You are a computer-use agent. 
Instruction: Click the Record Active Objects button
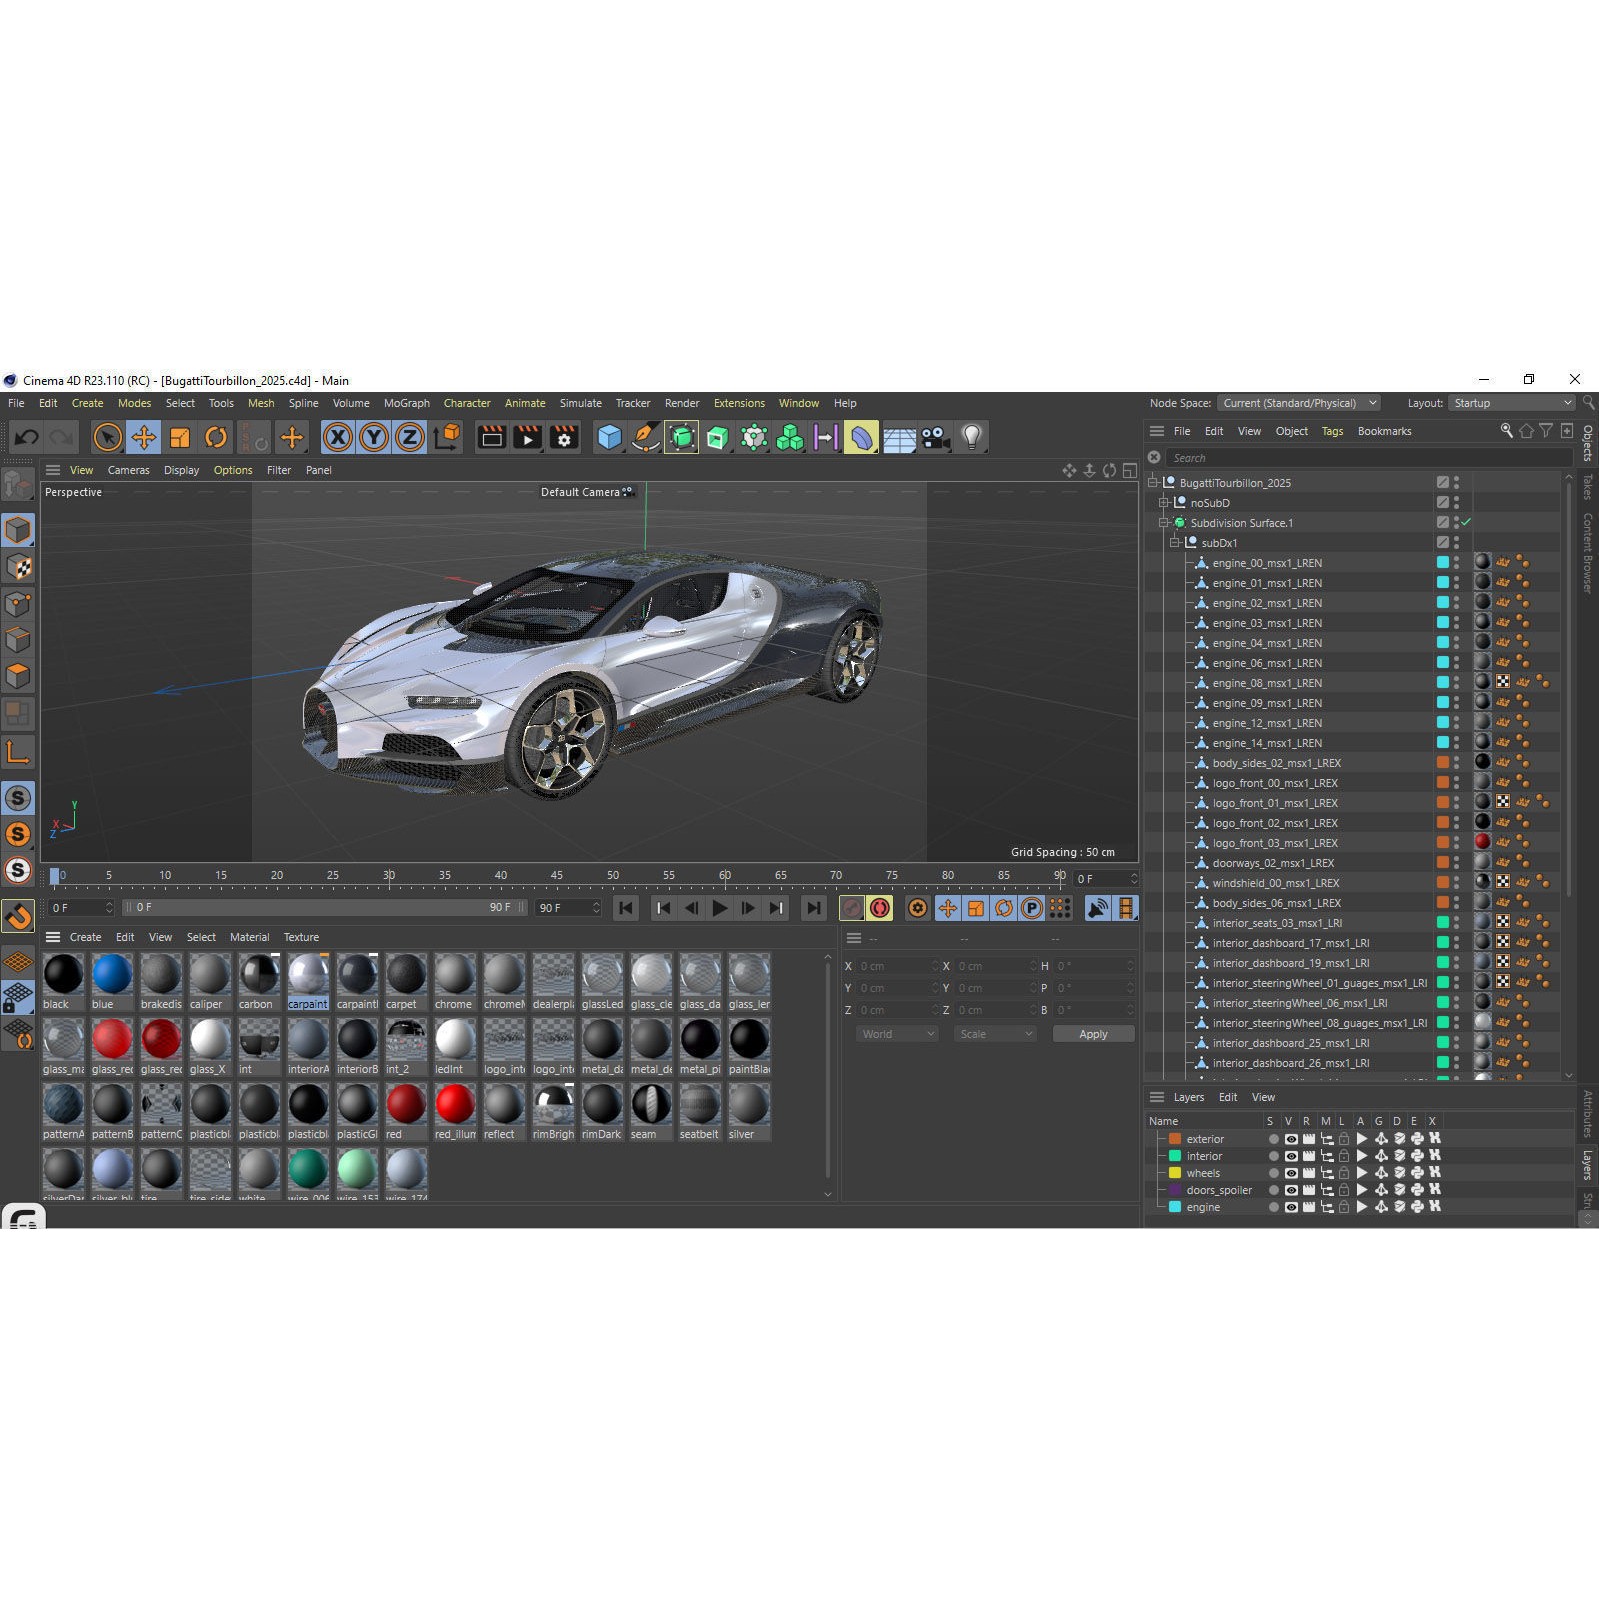click(851, 908)
